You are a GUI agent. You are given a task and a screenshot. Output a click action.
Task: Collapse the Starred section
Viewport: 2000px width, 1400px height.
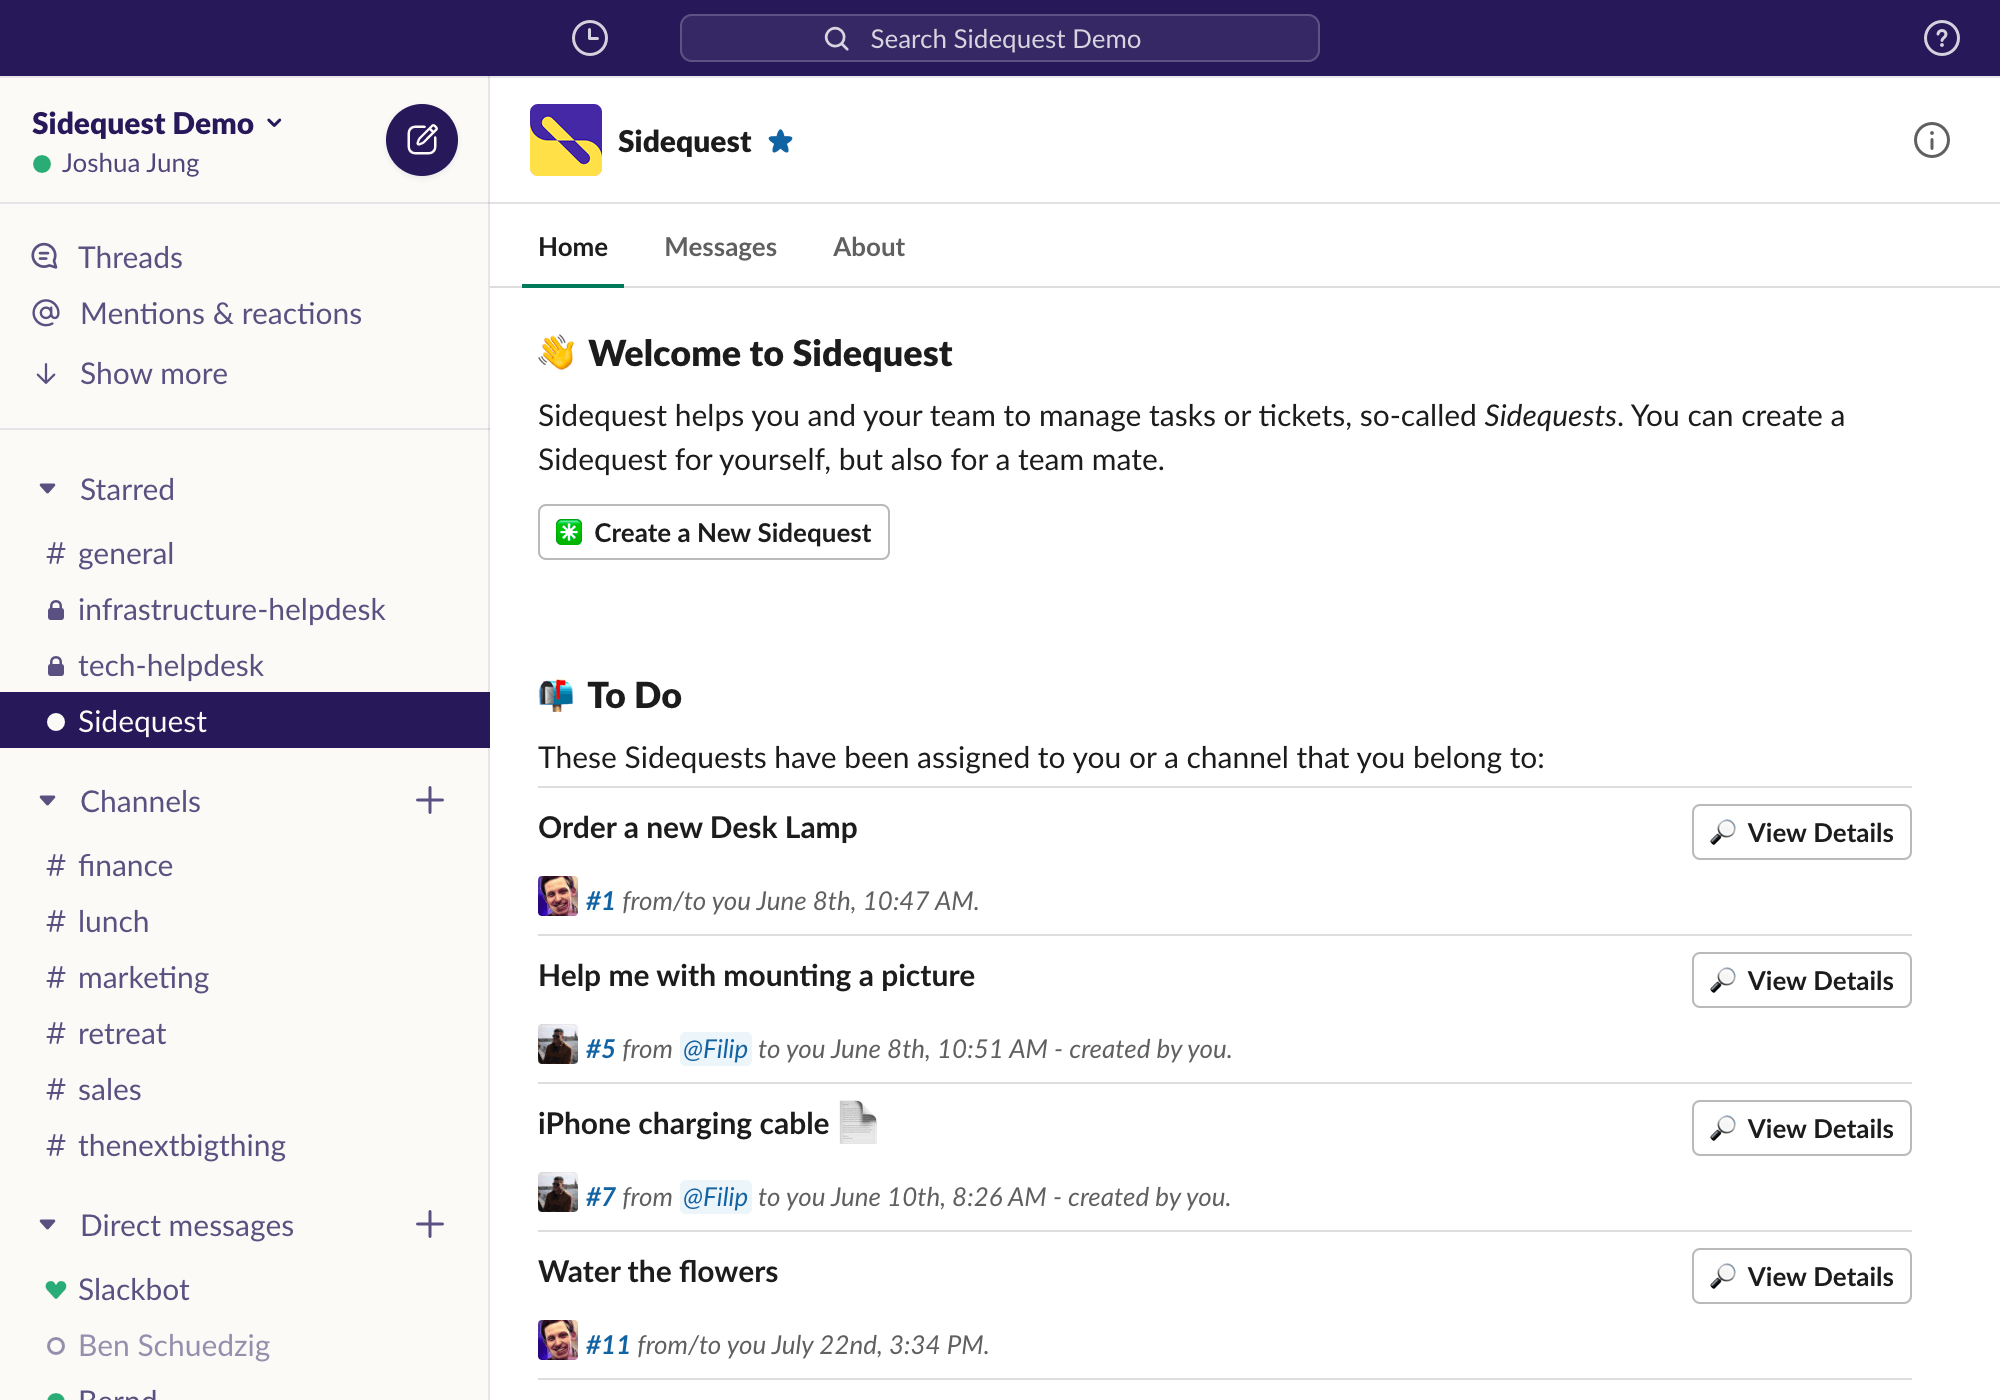47,489
